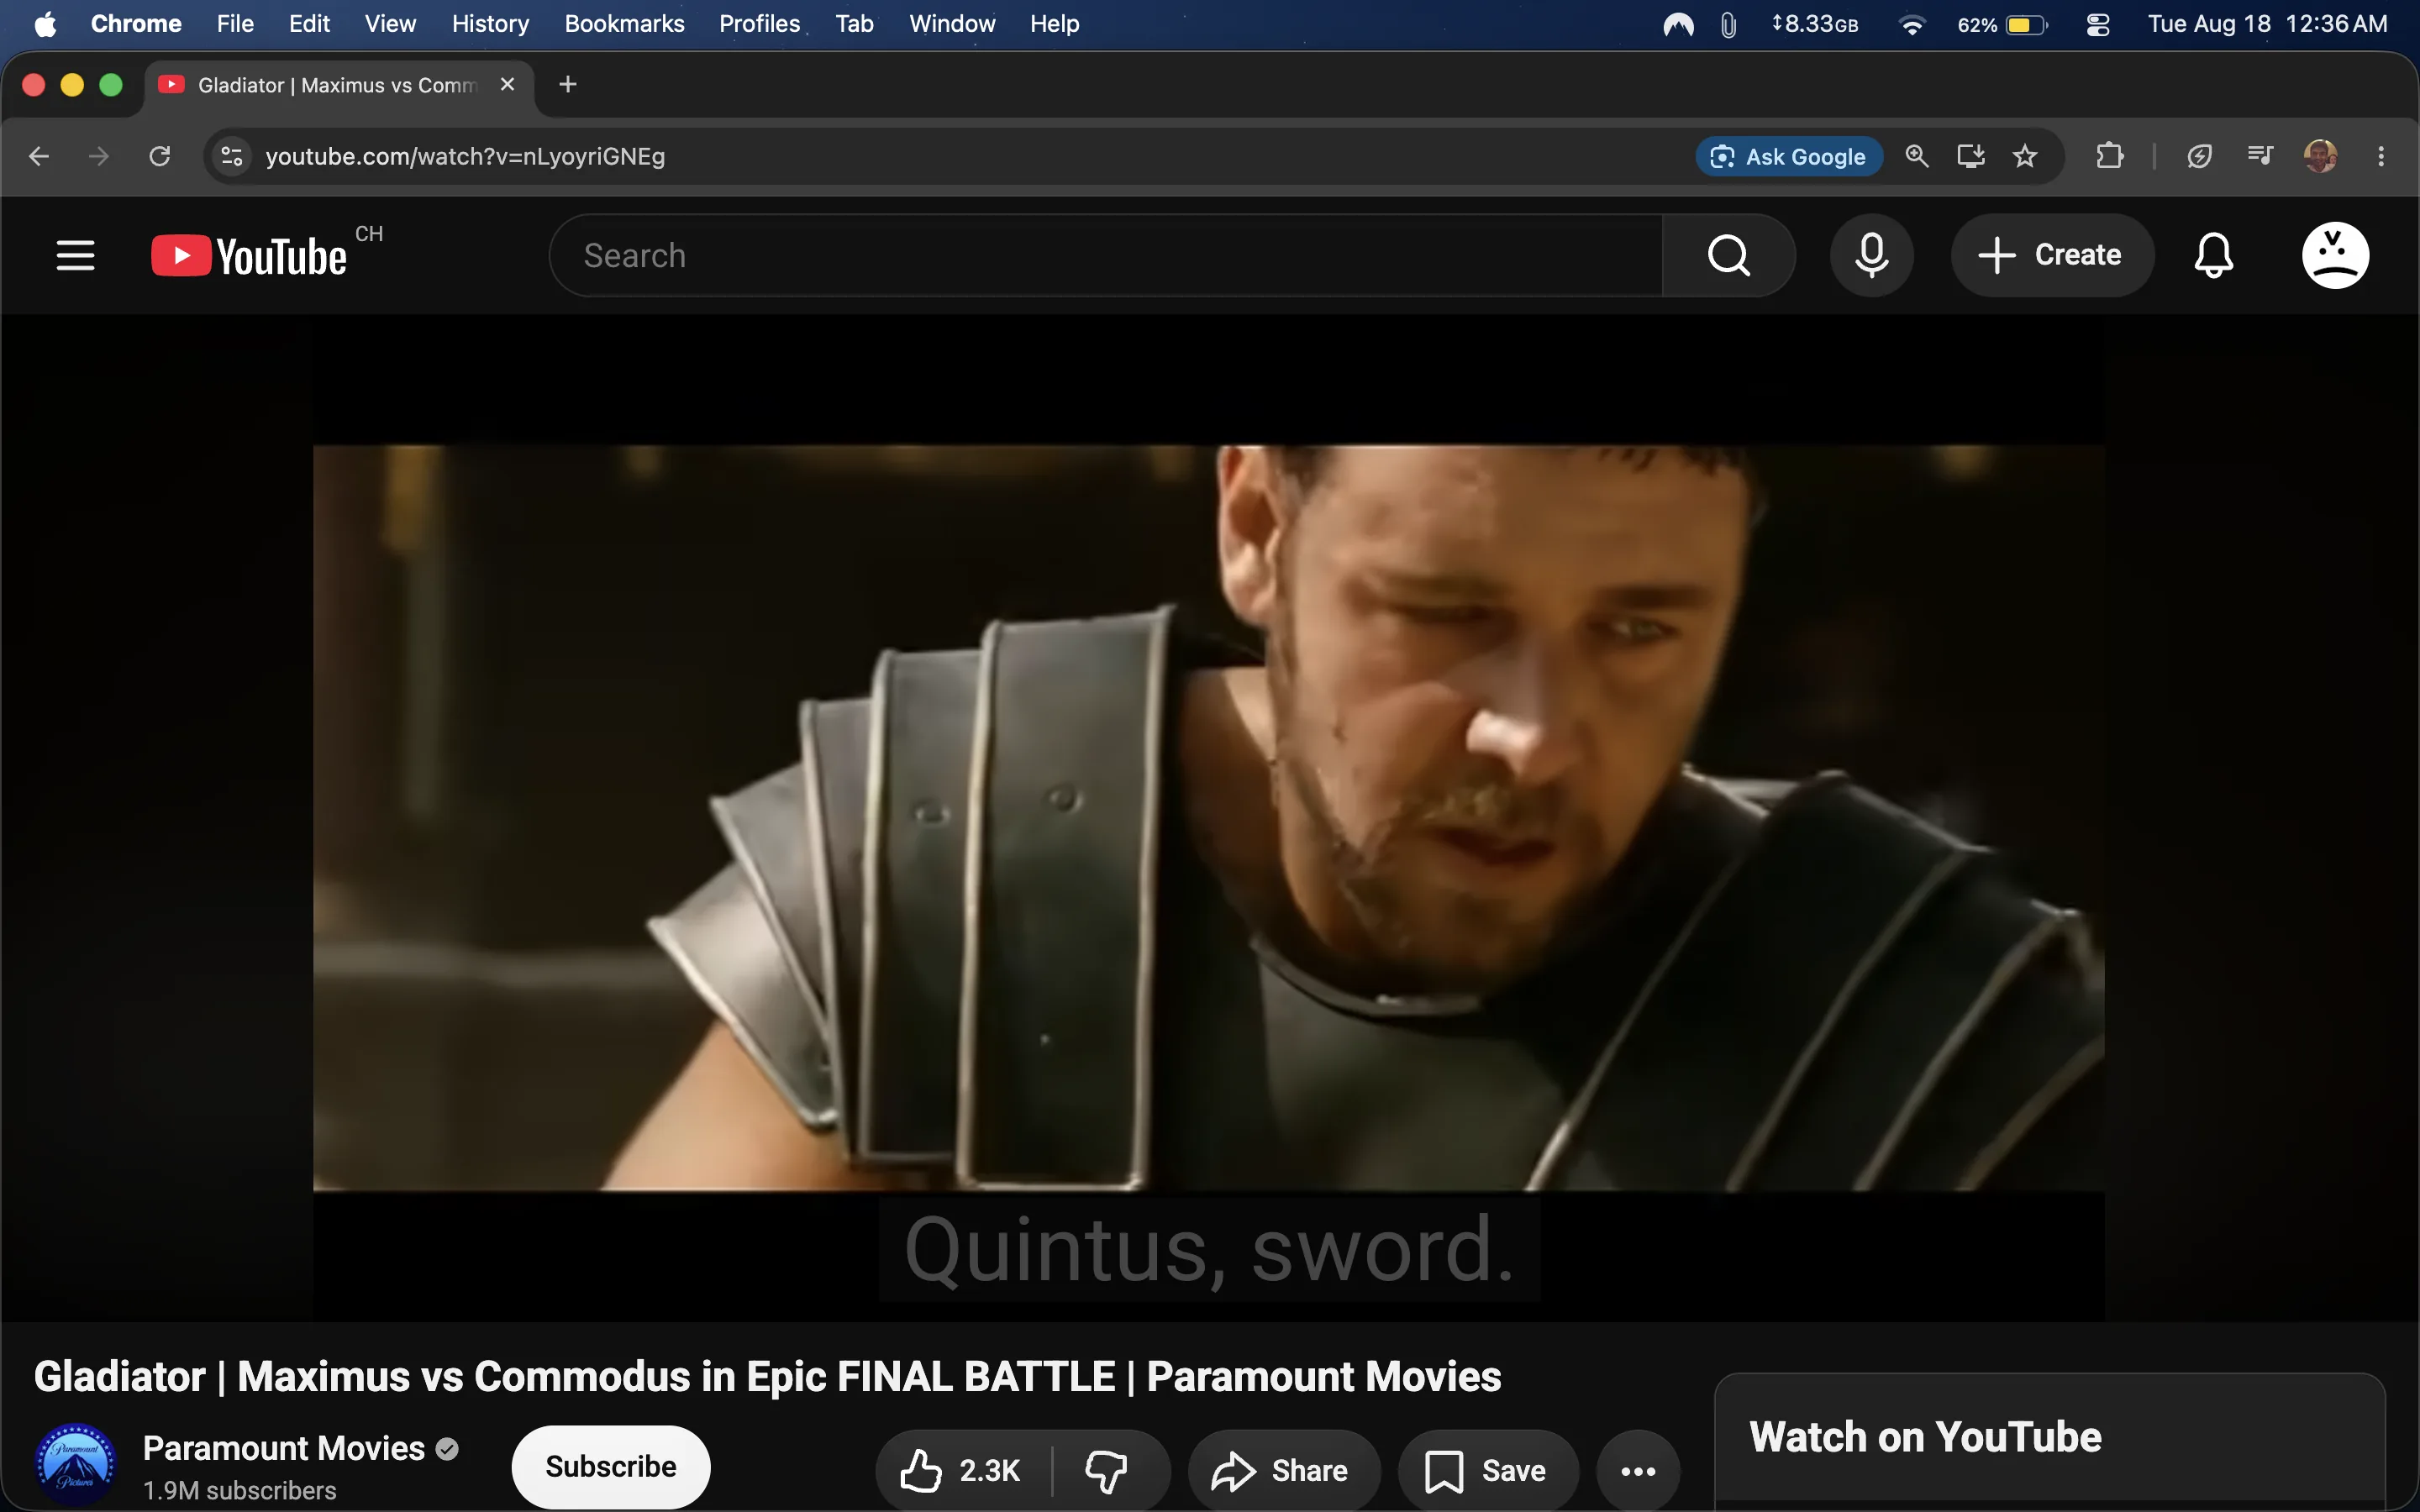Share the video
This screenshot has height=1512, width=2420.
(x=1283, y=1470)
